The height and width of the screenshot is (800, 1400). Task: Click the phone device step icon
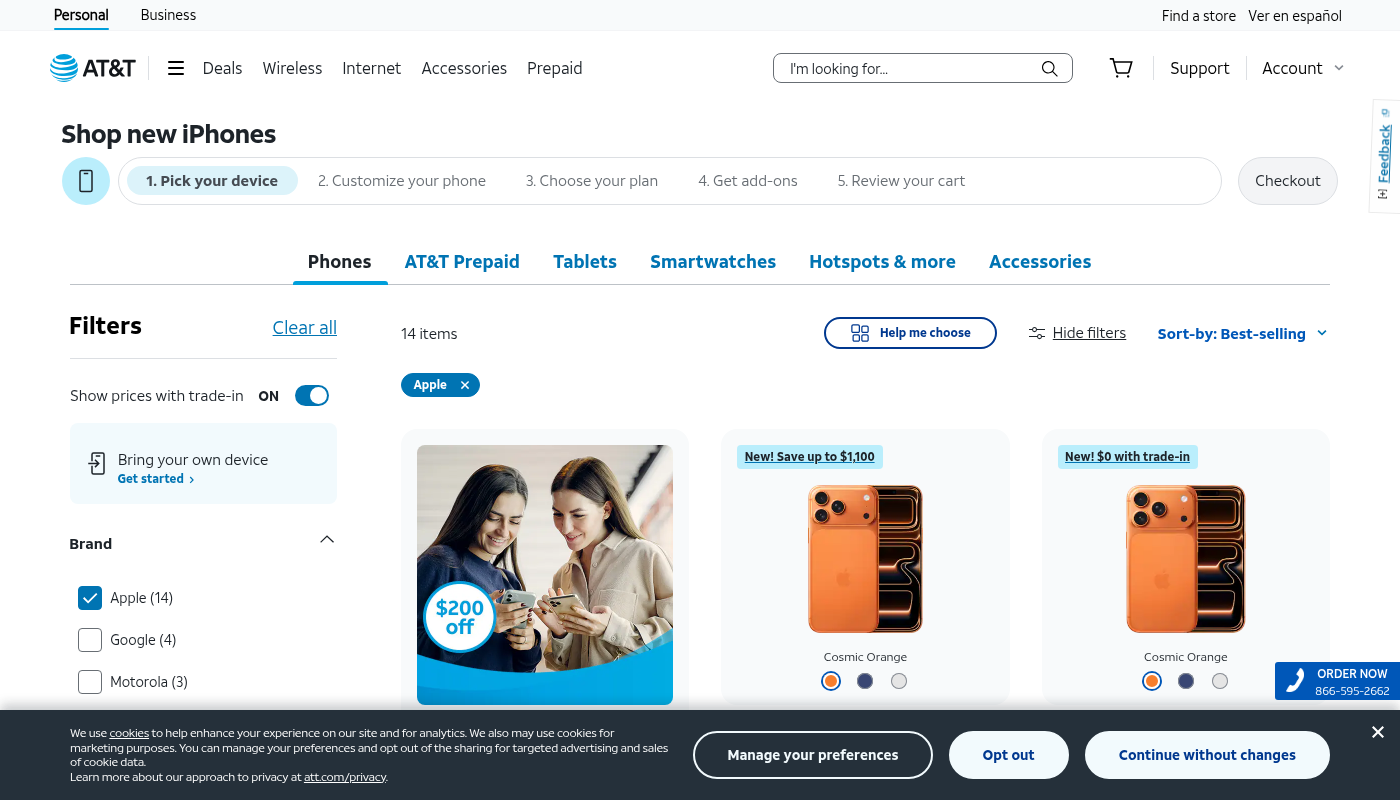point(86,181)
